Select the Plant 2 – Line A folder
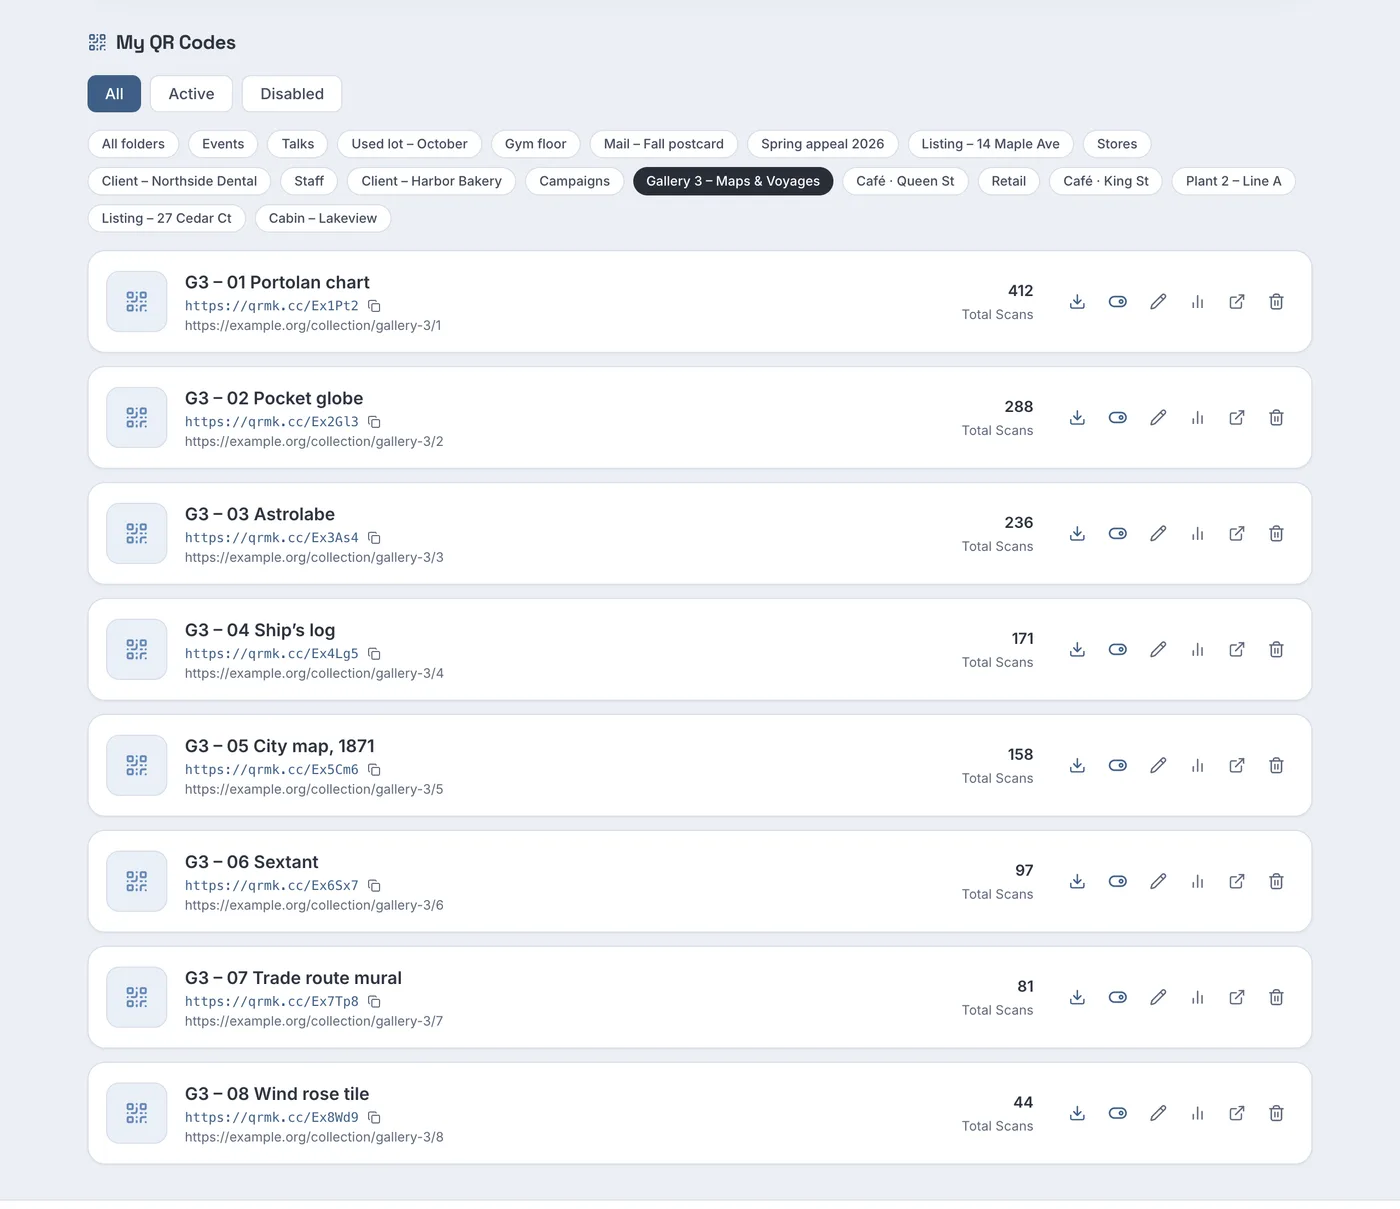The image size is (1400, 1209). click(1233, 181)
